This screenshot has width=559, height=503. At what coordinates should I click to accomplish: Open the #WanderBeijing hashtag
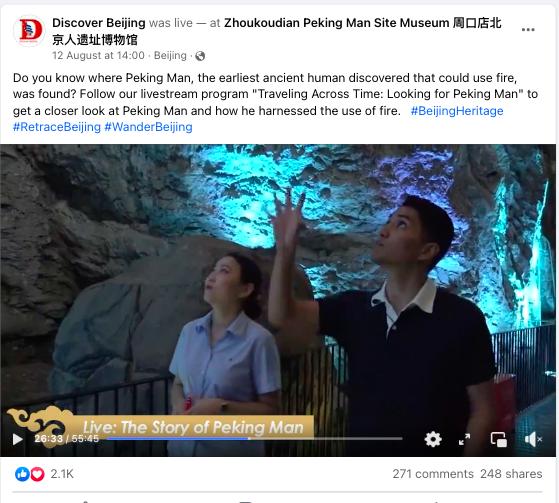[x=148, y=127]
